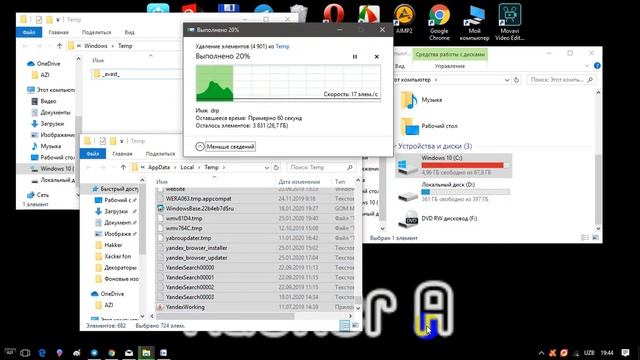Sort files by Дата изменения column

tap(299, 182)
